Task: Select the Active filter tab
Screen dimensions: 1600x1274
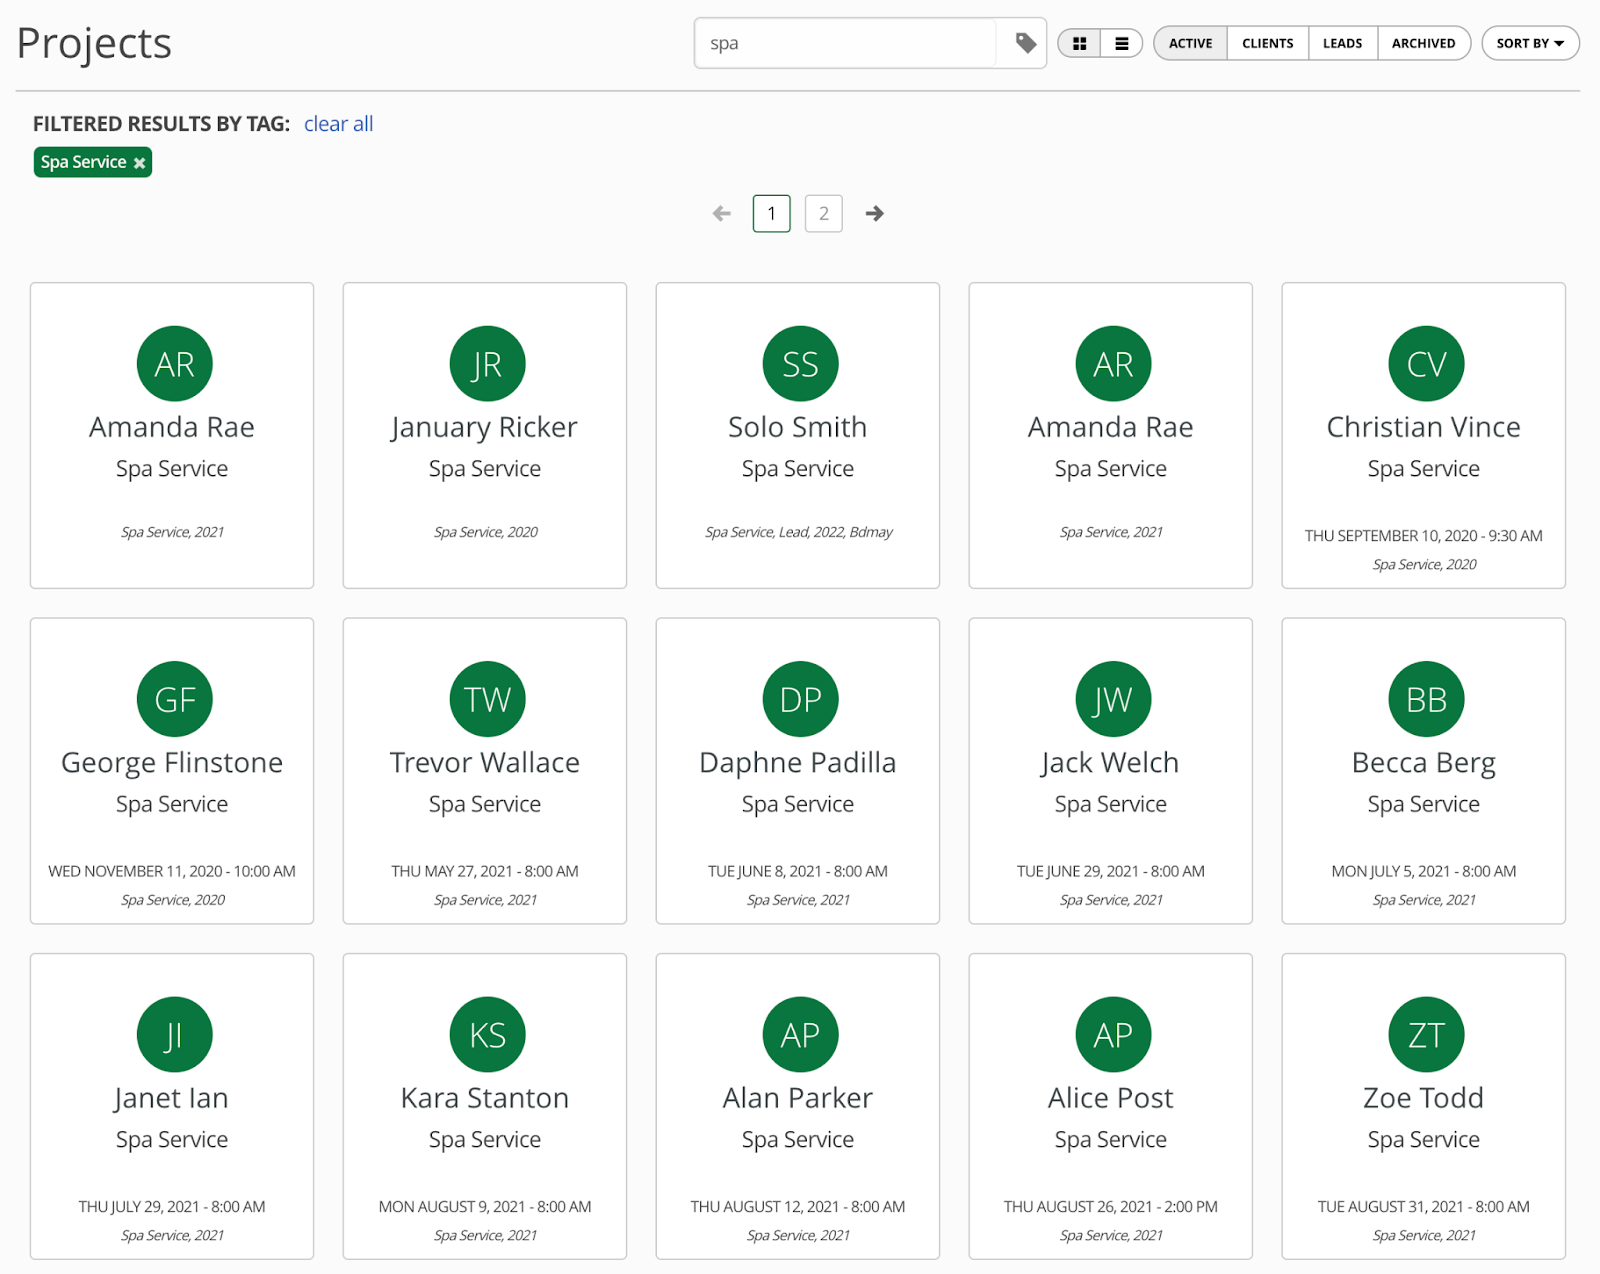Action: [1190, 43]
